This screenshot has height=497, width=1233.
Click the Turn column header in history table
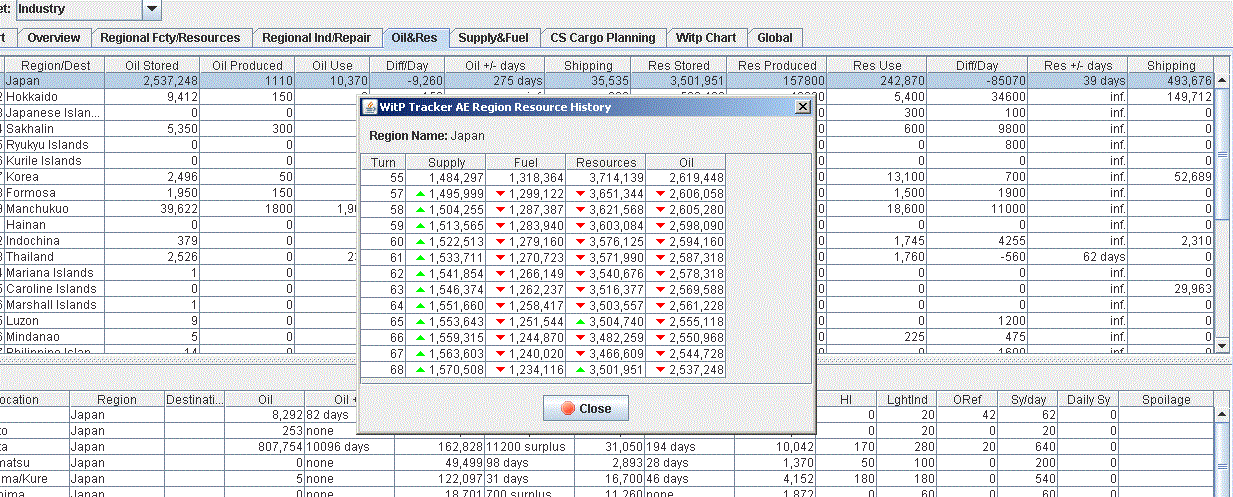click(x=384, y=162)
